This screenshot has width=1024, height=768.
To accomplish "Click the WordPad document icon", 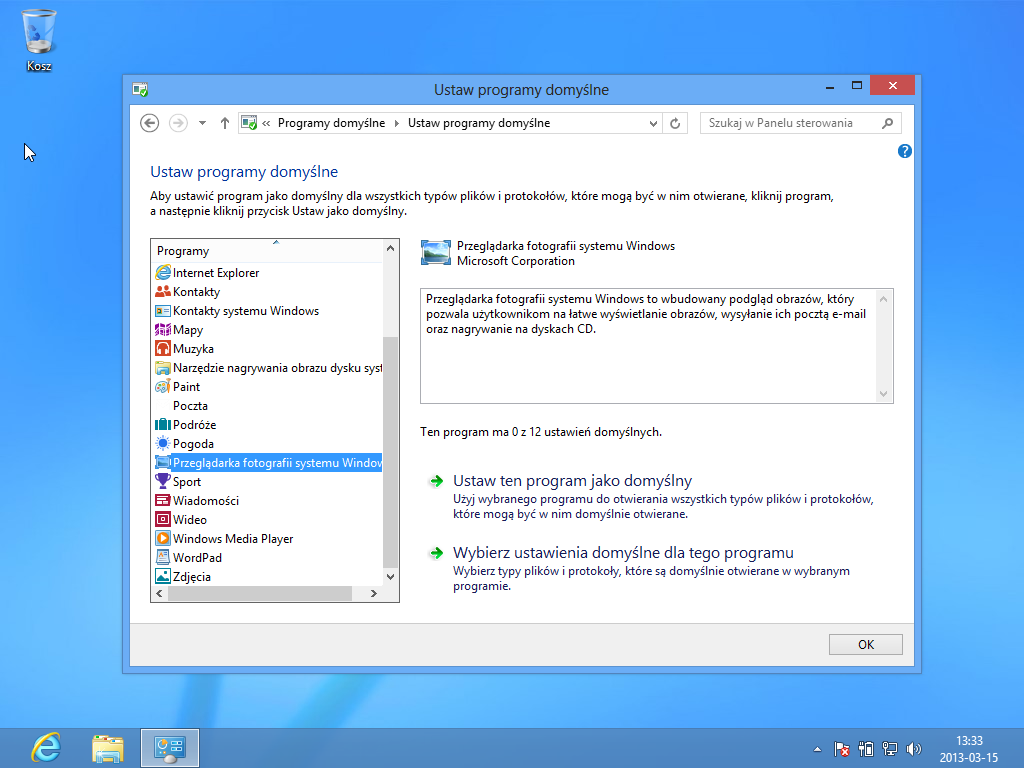I will (x=163, y=557).
